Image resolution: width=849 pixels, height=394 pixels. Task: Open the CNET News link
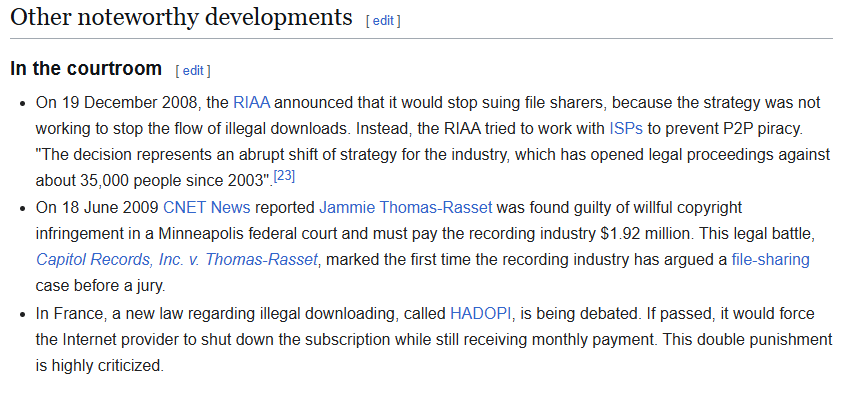click(207, 207)
